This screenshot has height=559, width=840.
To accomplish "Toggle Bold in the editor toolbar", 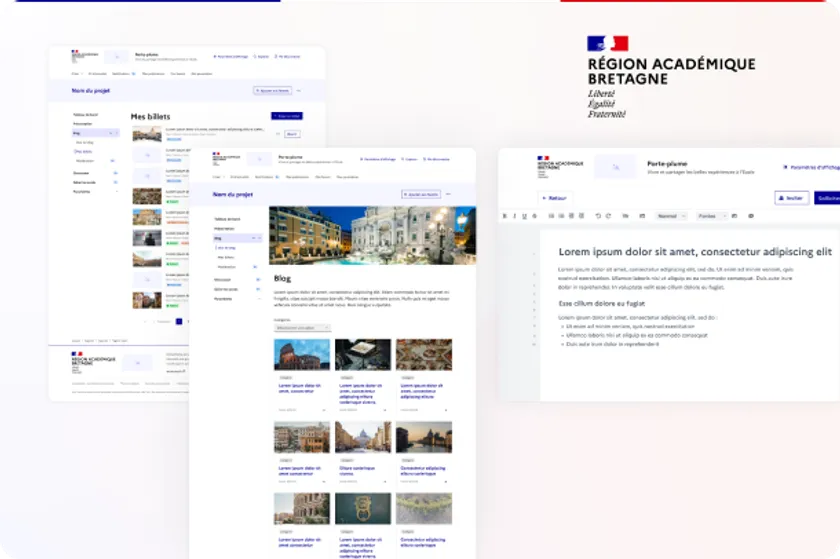I will tap(505, 216).
